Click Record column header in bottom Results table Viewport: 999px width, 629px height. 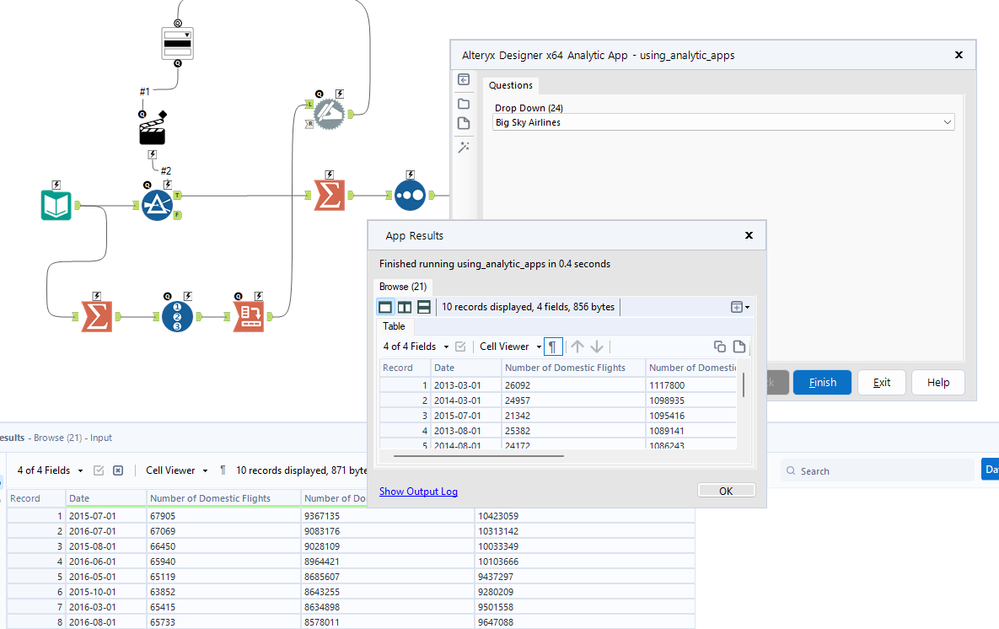pos(36,498)
